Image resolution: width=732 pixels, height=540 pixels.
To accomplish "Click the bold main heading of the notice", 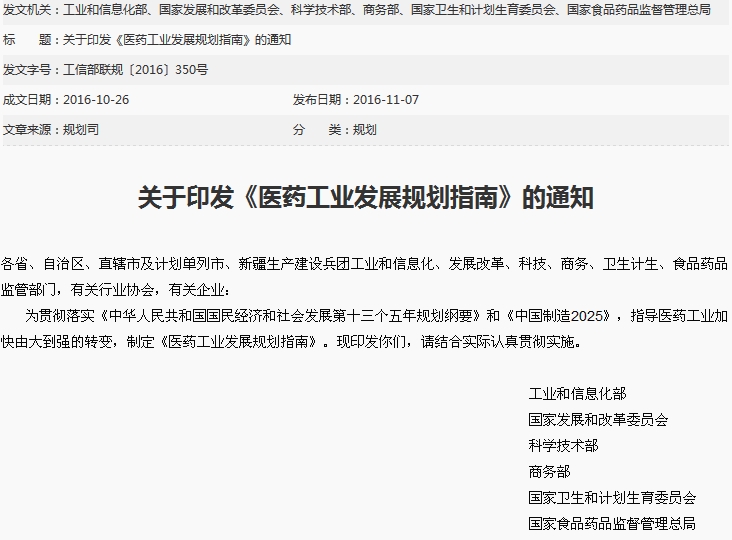I will (x=366, y=197).
